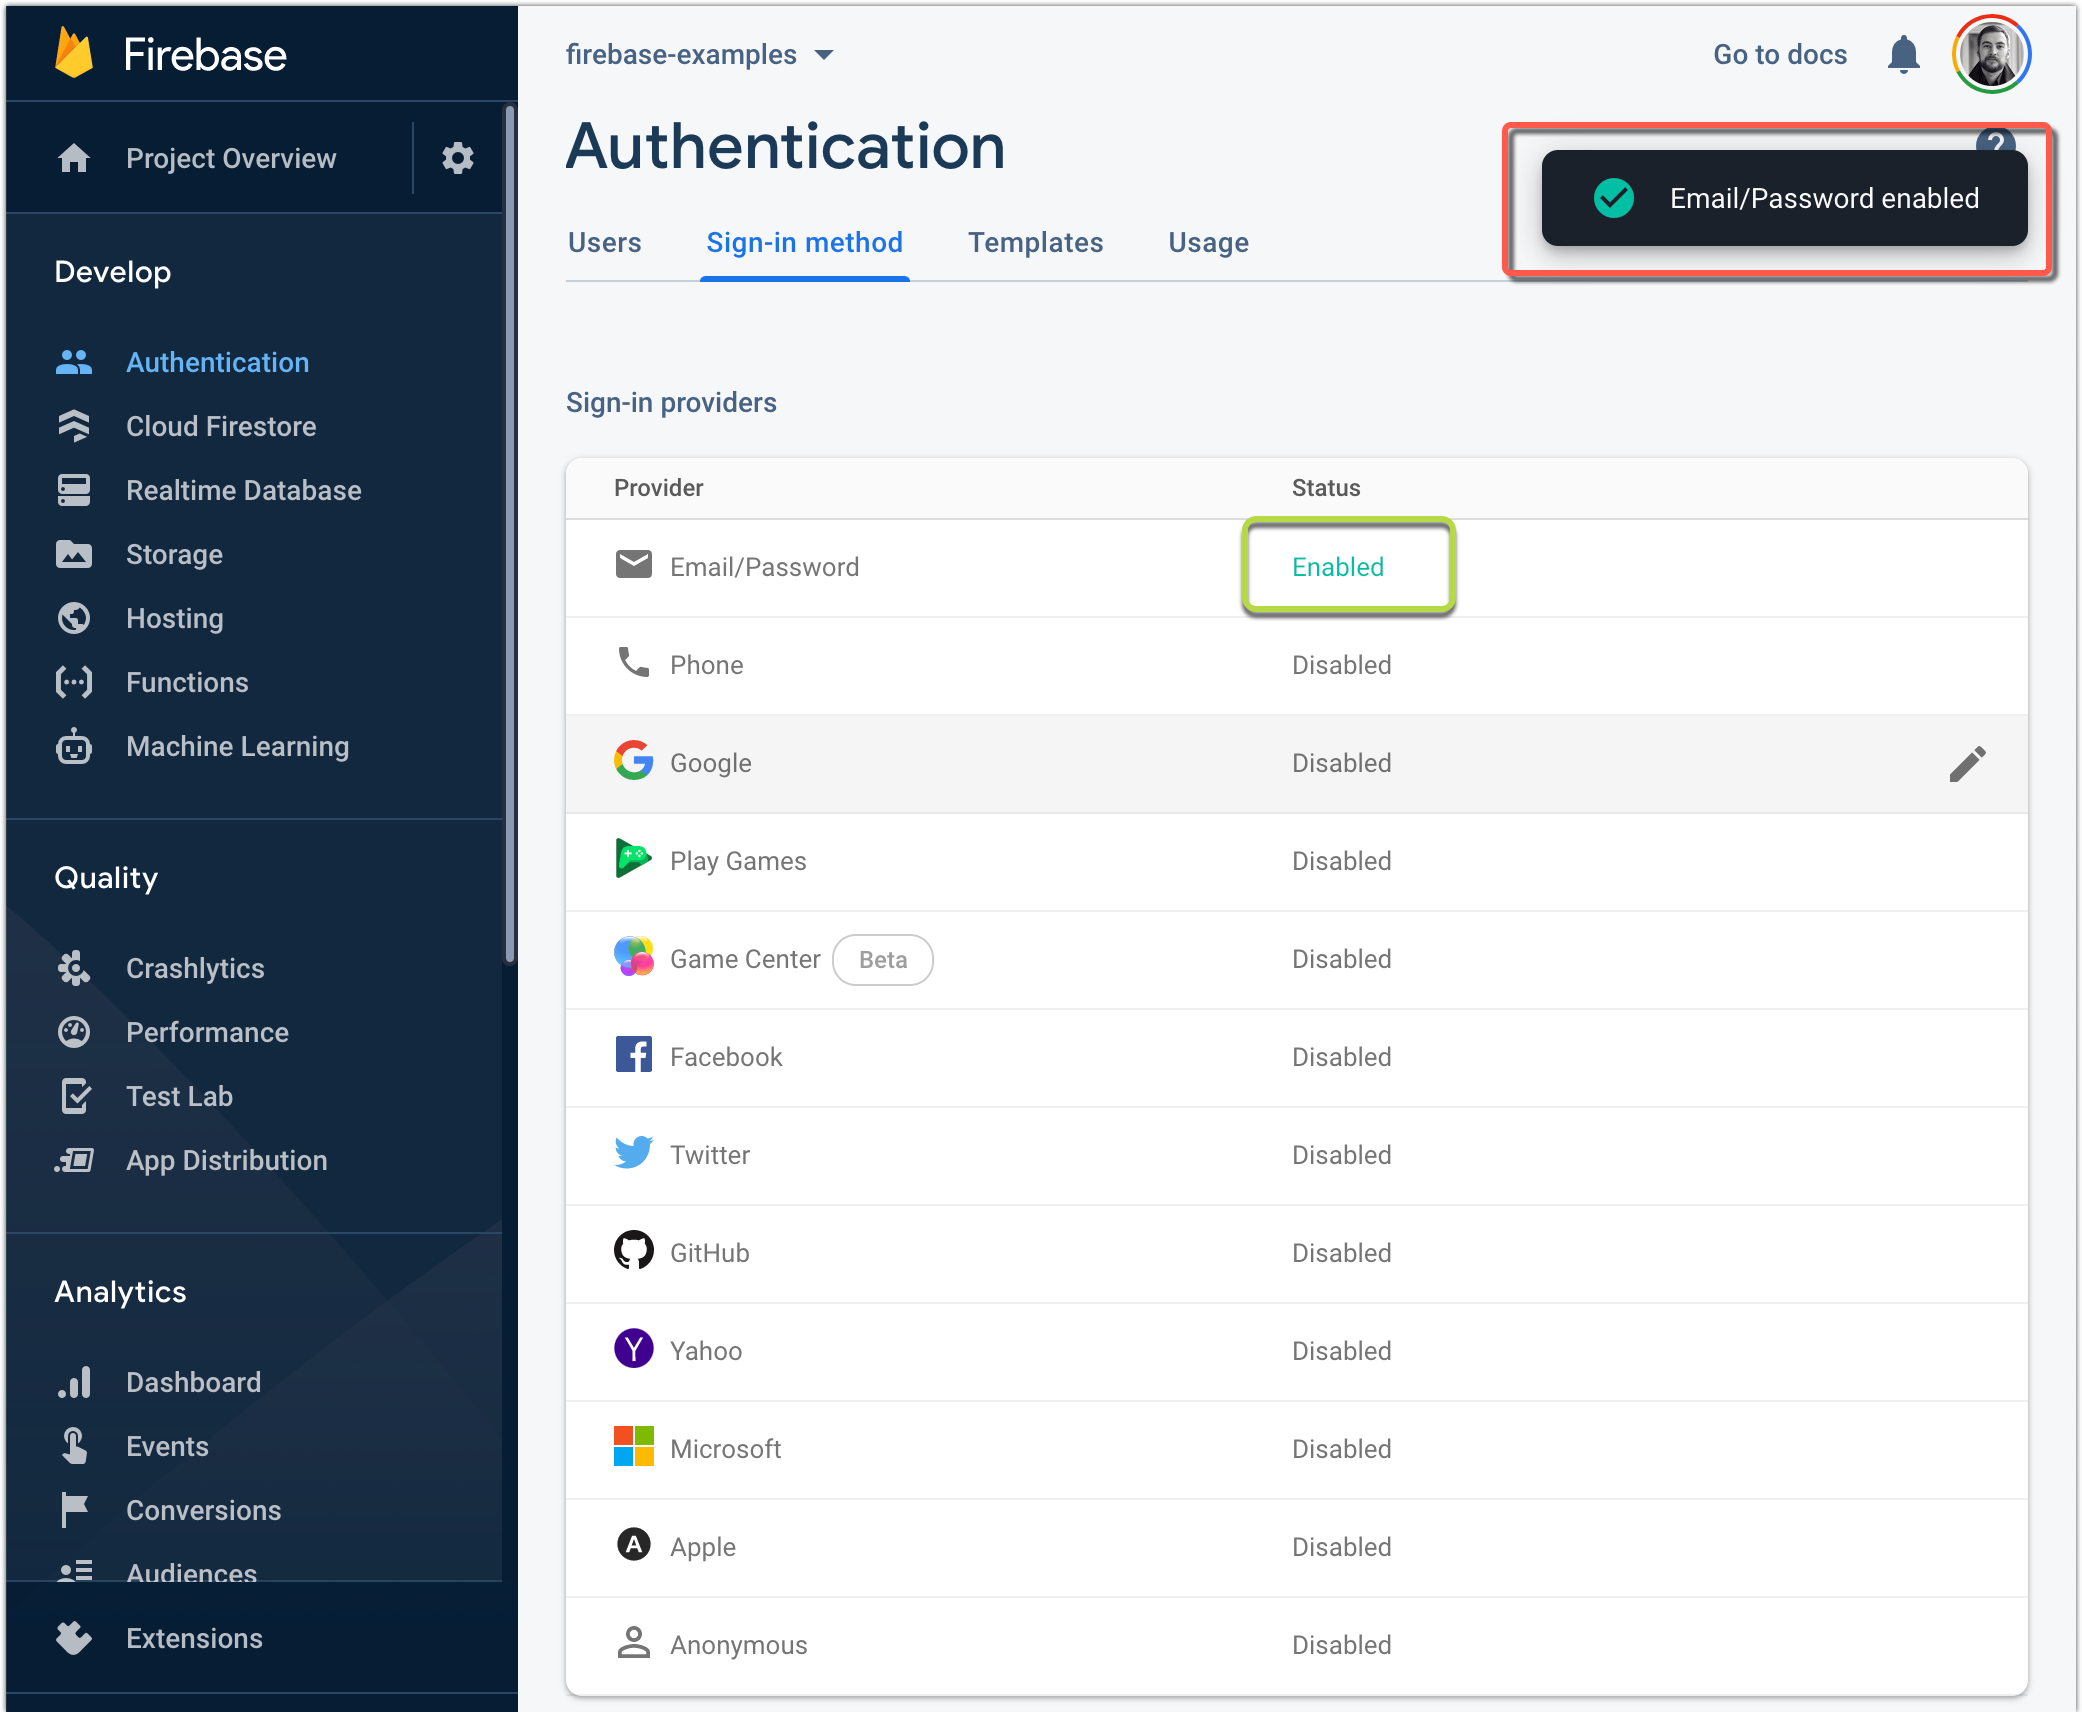The width and height of the screenshot is (2082, 1712).
Task: Click the Machine Learning robot icon
Action: (x=74, y=746)
